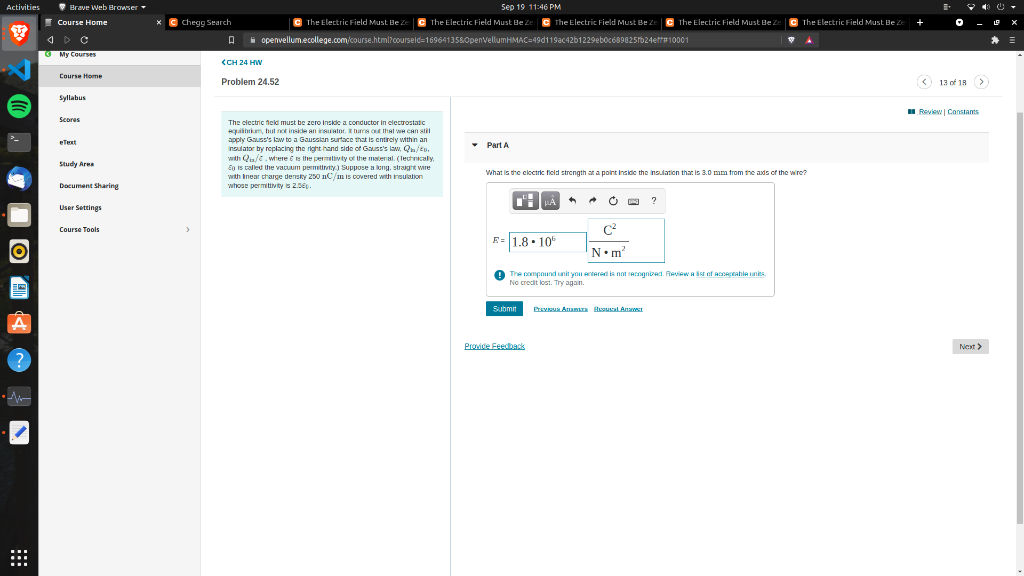Open the Constants link

pos(963,112)
